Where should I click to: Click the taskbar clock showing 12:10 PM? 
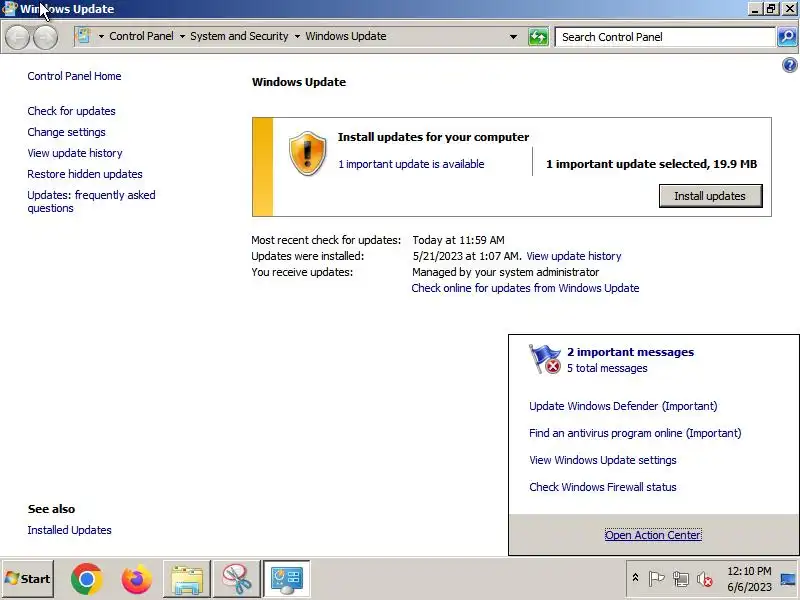point(749,579)
